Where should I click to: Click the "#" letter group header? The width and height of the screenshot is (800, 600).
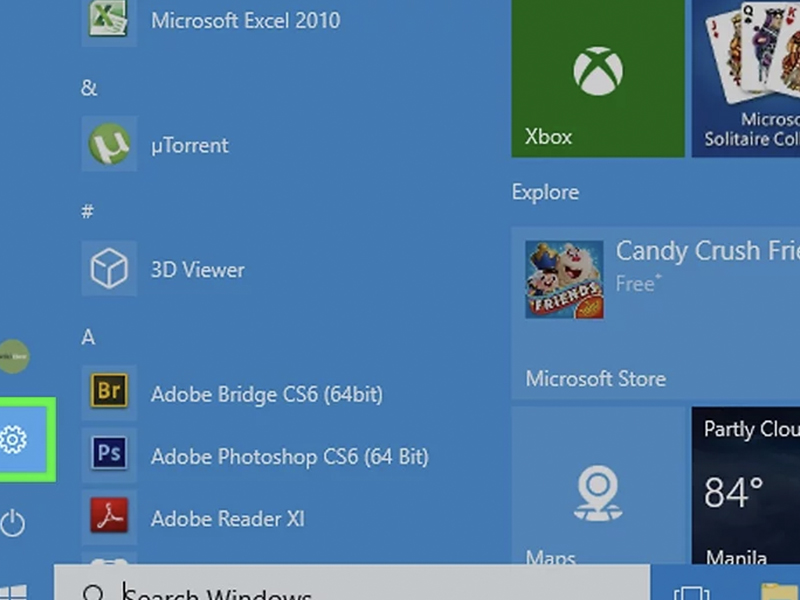tap(88, 212)
